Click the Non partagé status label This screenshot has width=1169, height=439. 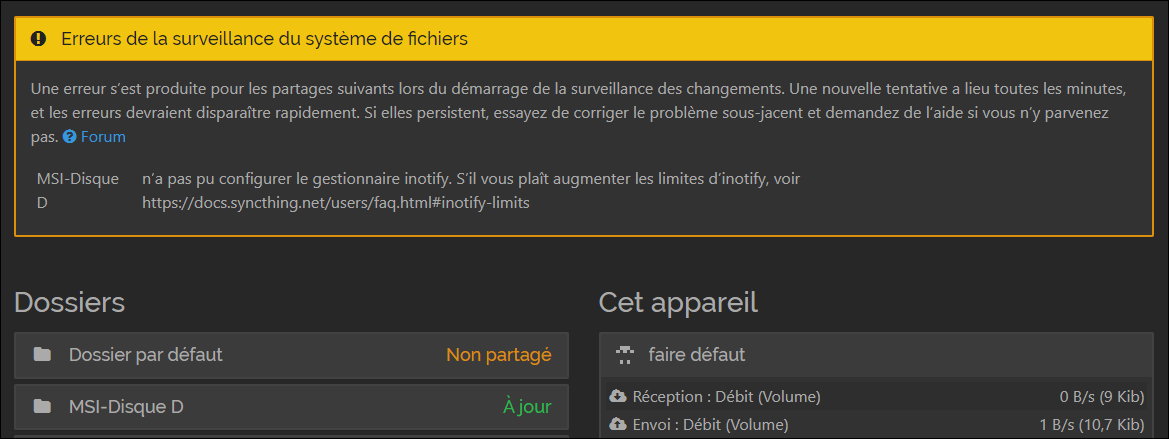coord(499,355)
